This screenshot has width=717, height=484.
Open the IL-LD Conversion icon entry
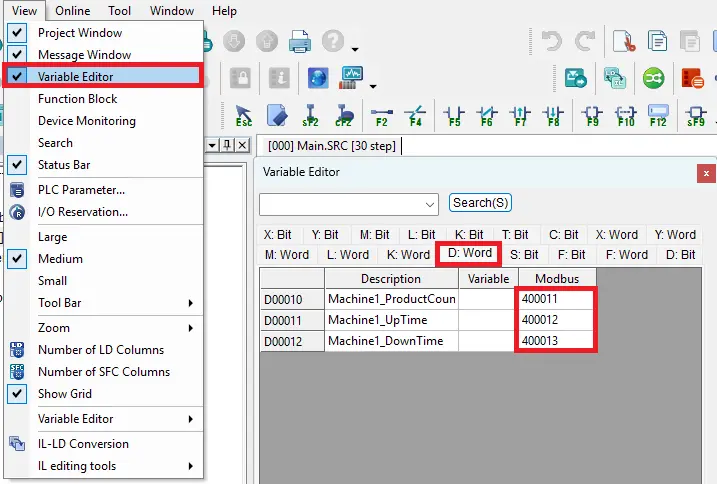(x=83, y=444)
